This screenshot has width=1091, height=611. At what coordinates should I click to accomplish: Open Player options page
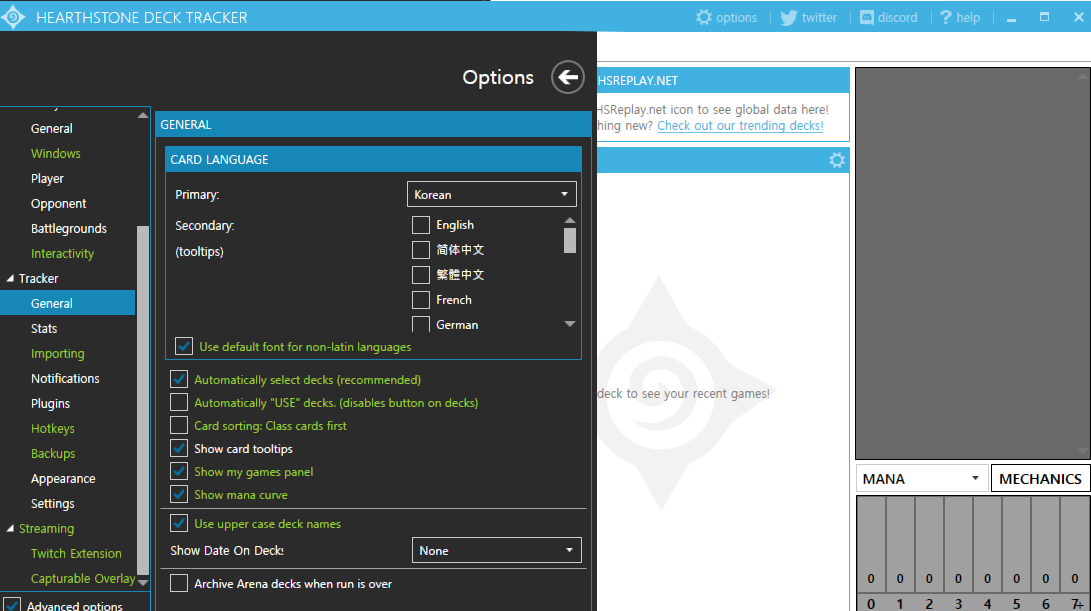click(x=47, y=179)
